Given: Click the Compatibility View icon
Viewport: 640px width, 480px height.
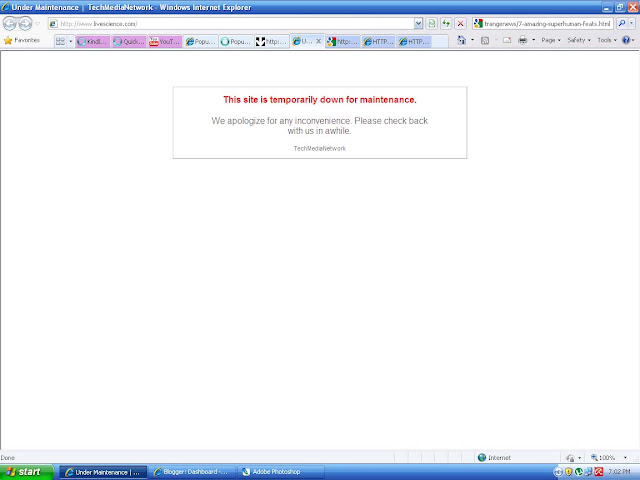Looking at the screenshot, I should click(431, 24).
